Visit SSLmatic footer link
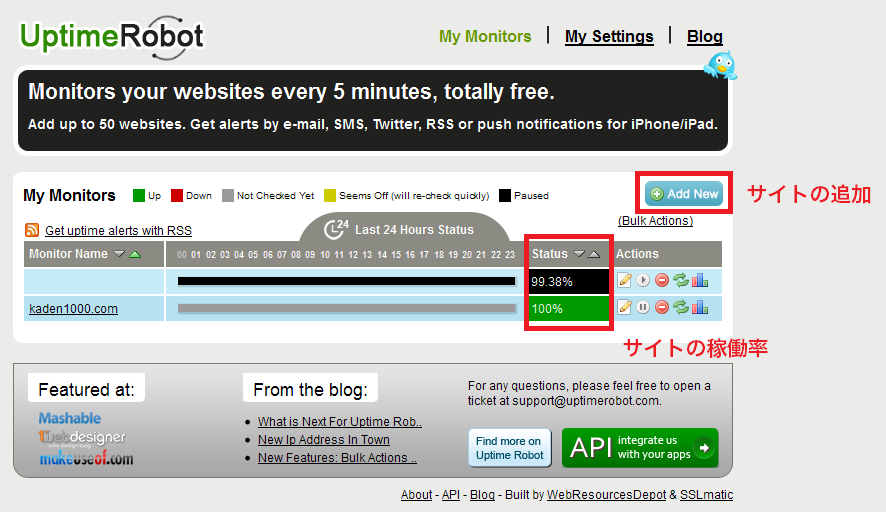 point(706,495)
